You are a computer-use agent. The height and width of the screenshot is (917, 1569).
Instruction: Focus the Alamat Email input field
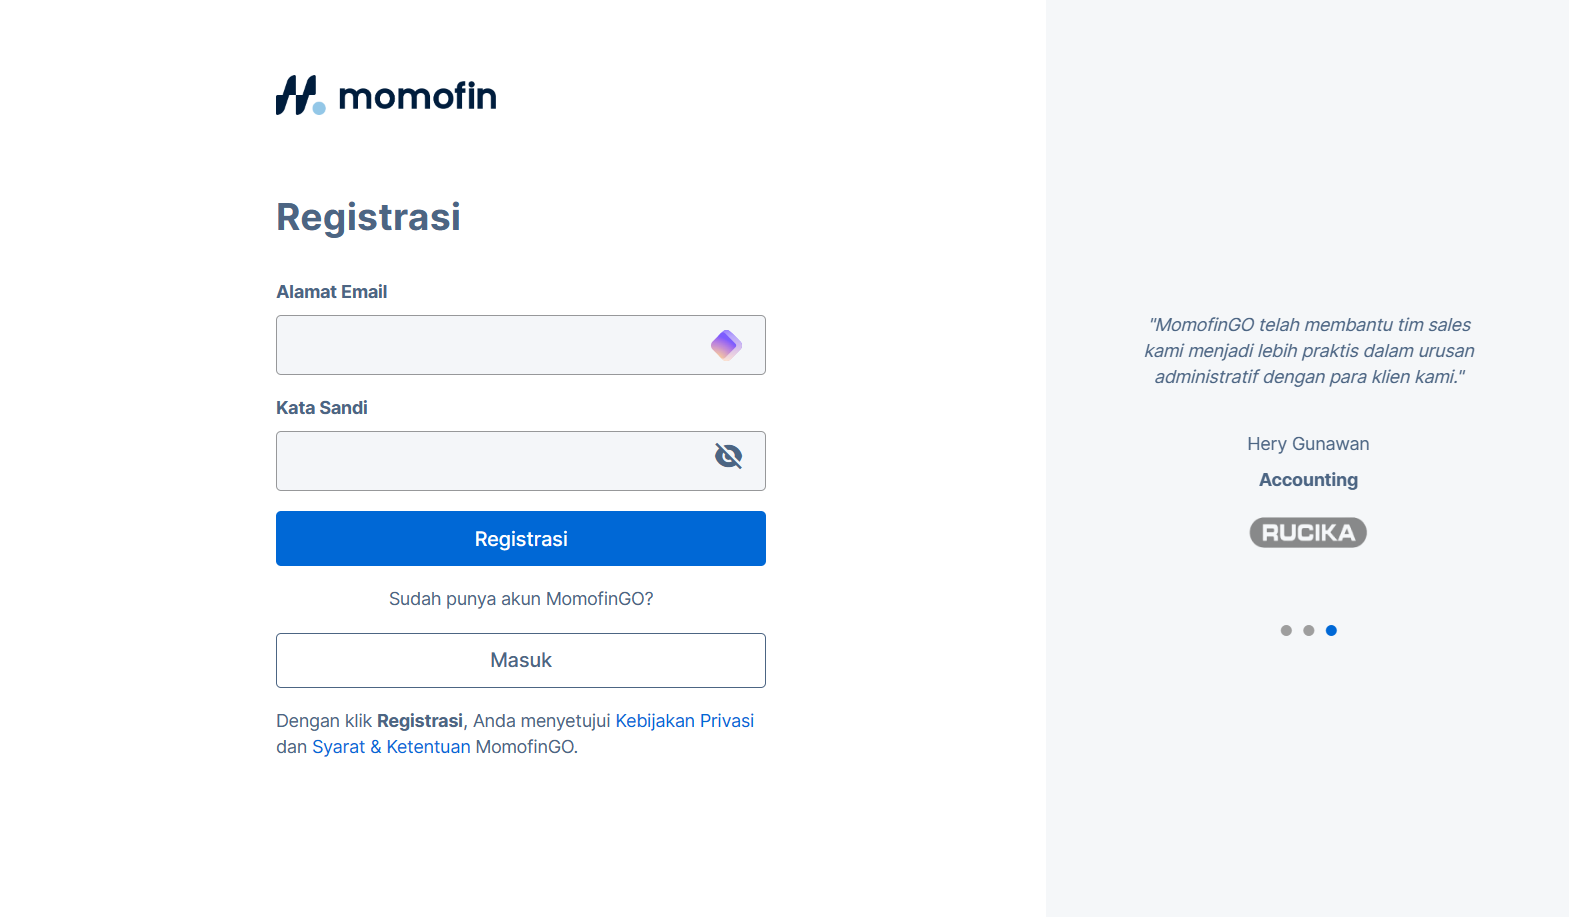coord(490,345)
